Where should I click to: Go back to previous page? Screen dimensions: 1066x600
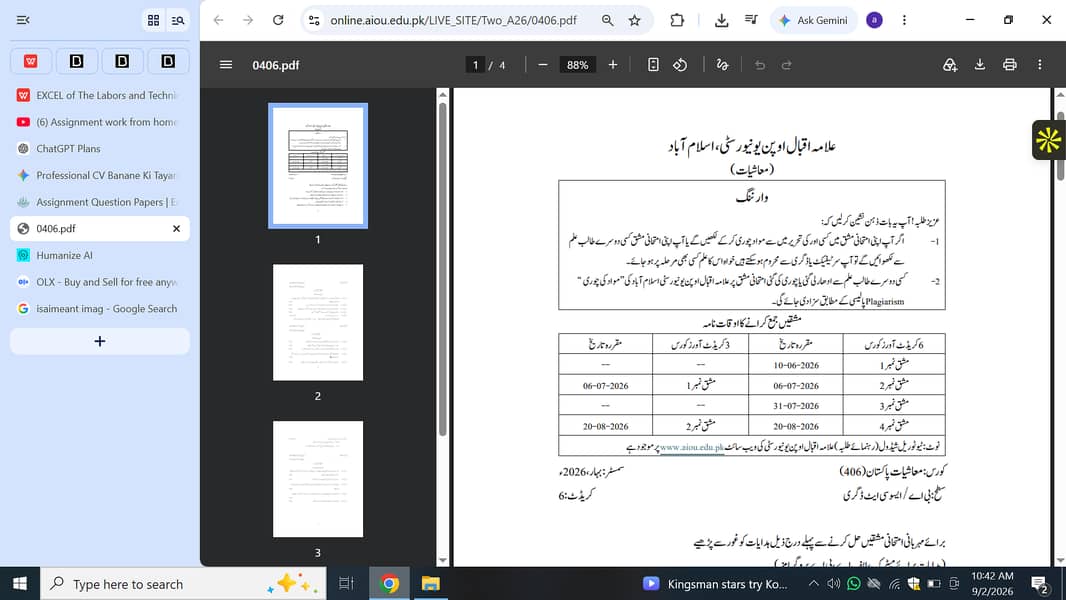218,20
